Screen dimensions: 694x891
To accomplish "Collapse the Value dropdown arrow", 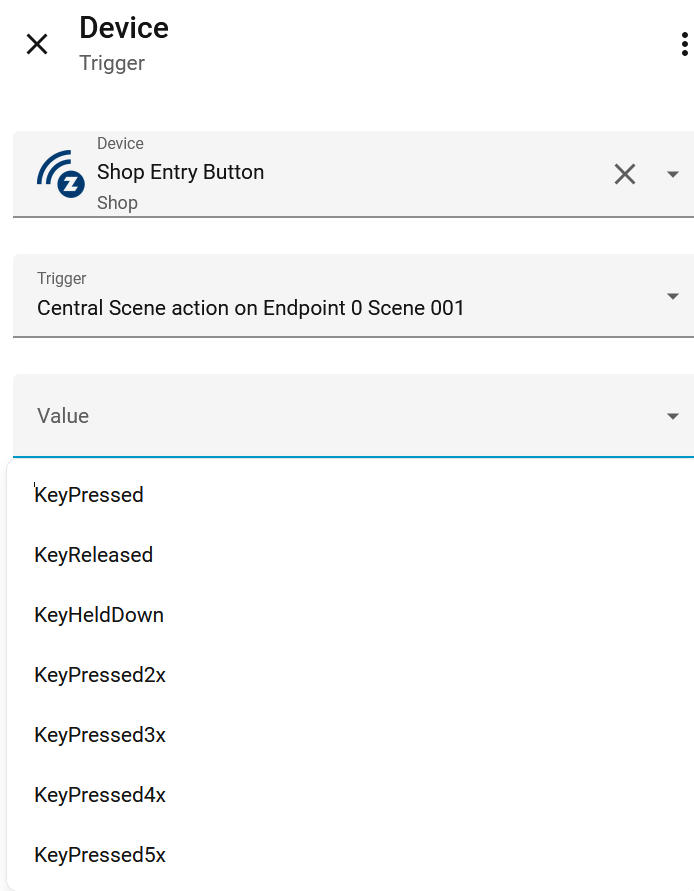I will [x=673, y=416].
